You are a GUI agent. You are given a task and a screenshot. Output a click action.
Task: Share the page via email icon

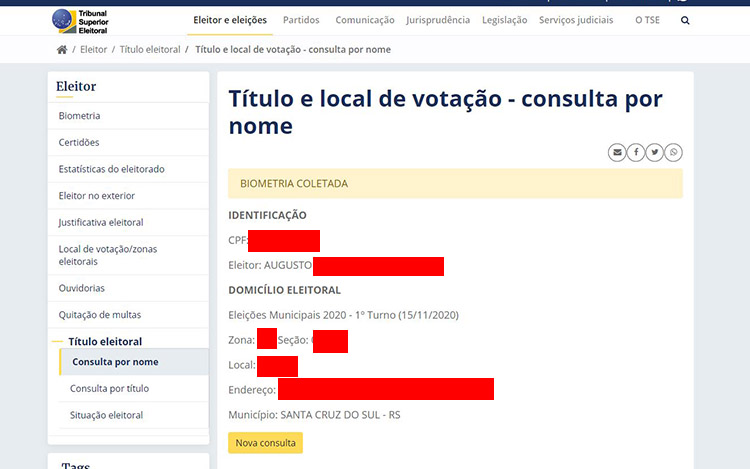(x=617, y=153)
